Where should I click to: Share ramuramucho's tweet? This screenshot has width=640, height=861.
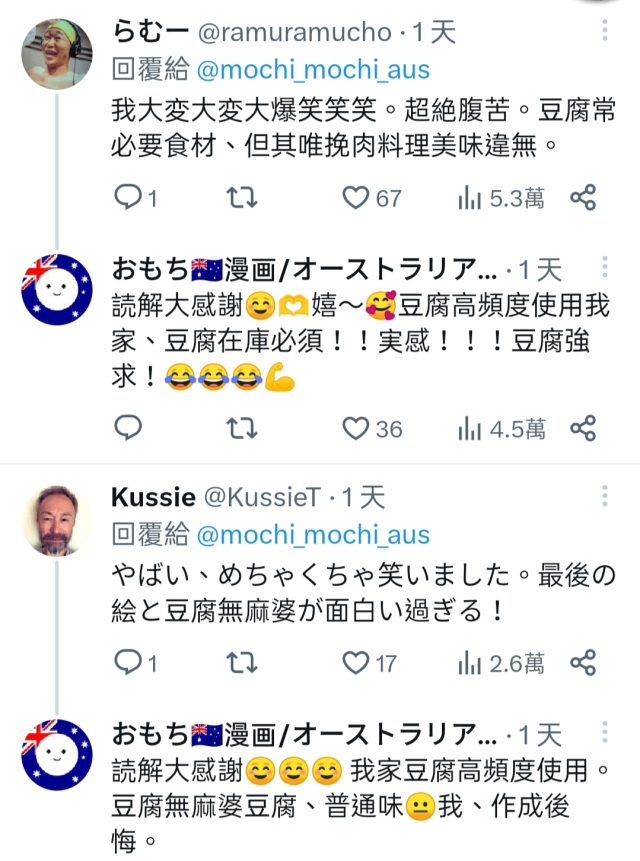[x=584, y=198]
